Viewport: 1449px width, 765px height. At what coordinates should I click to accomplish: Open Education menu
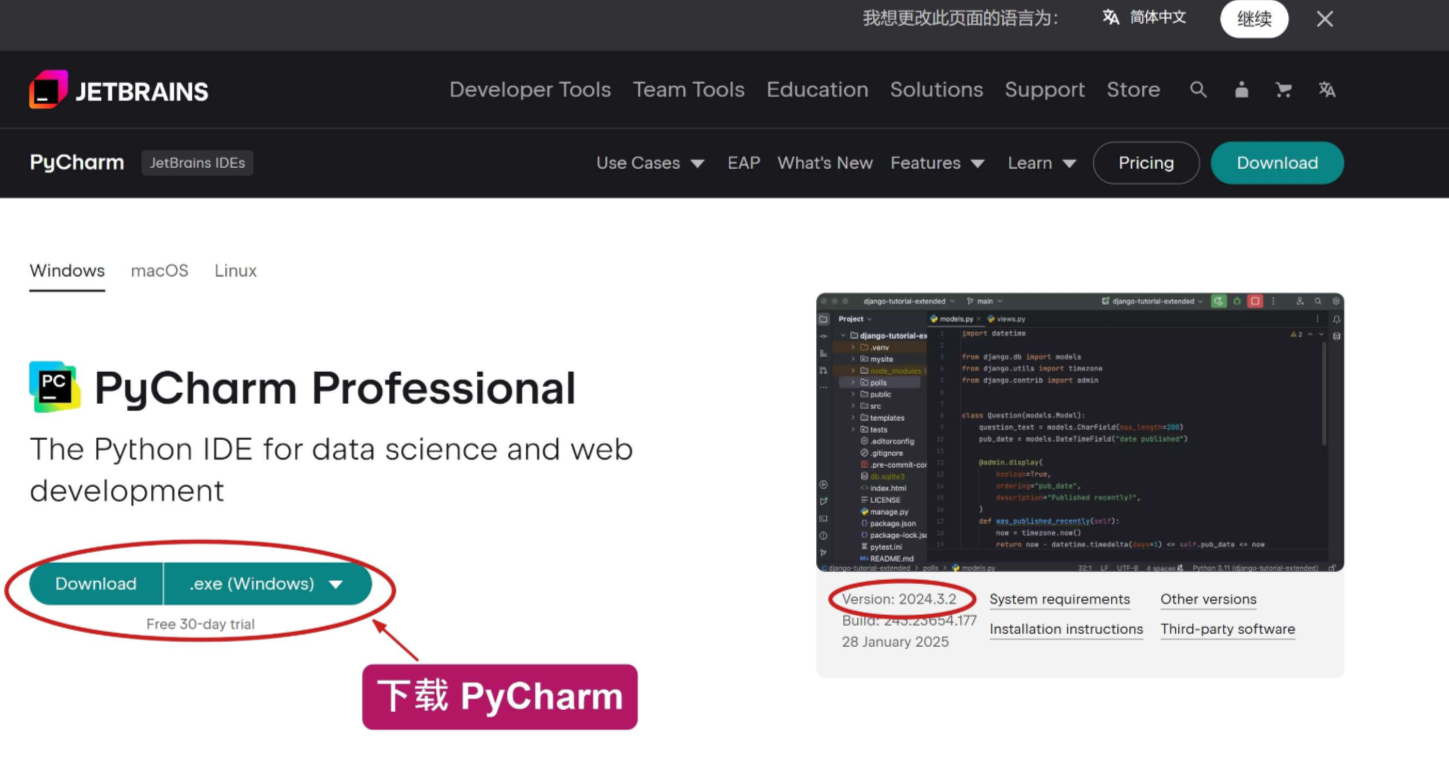click(x=817, y=90)
